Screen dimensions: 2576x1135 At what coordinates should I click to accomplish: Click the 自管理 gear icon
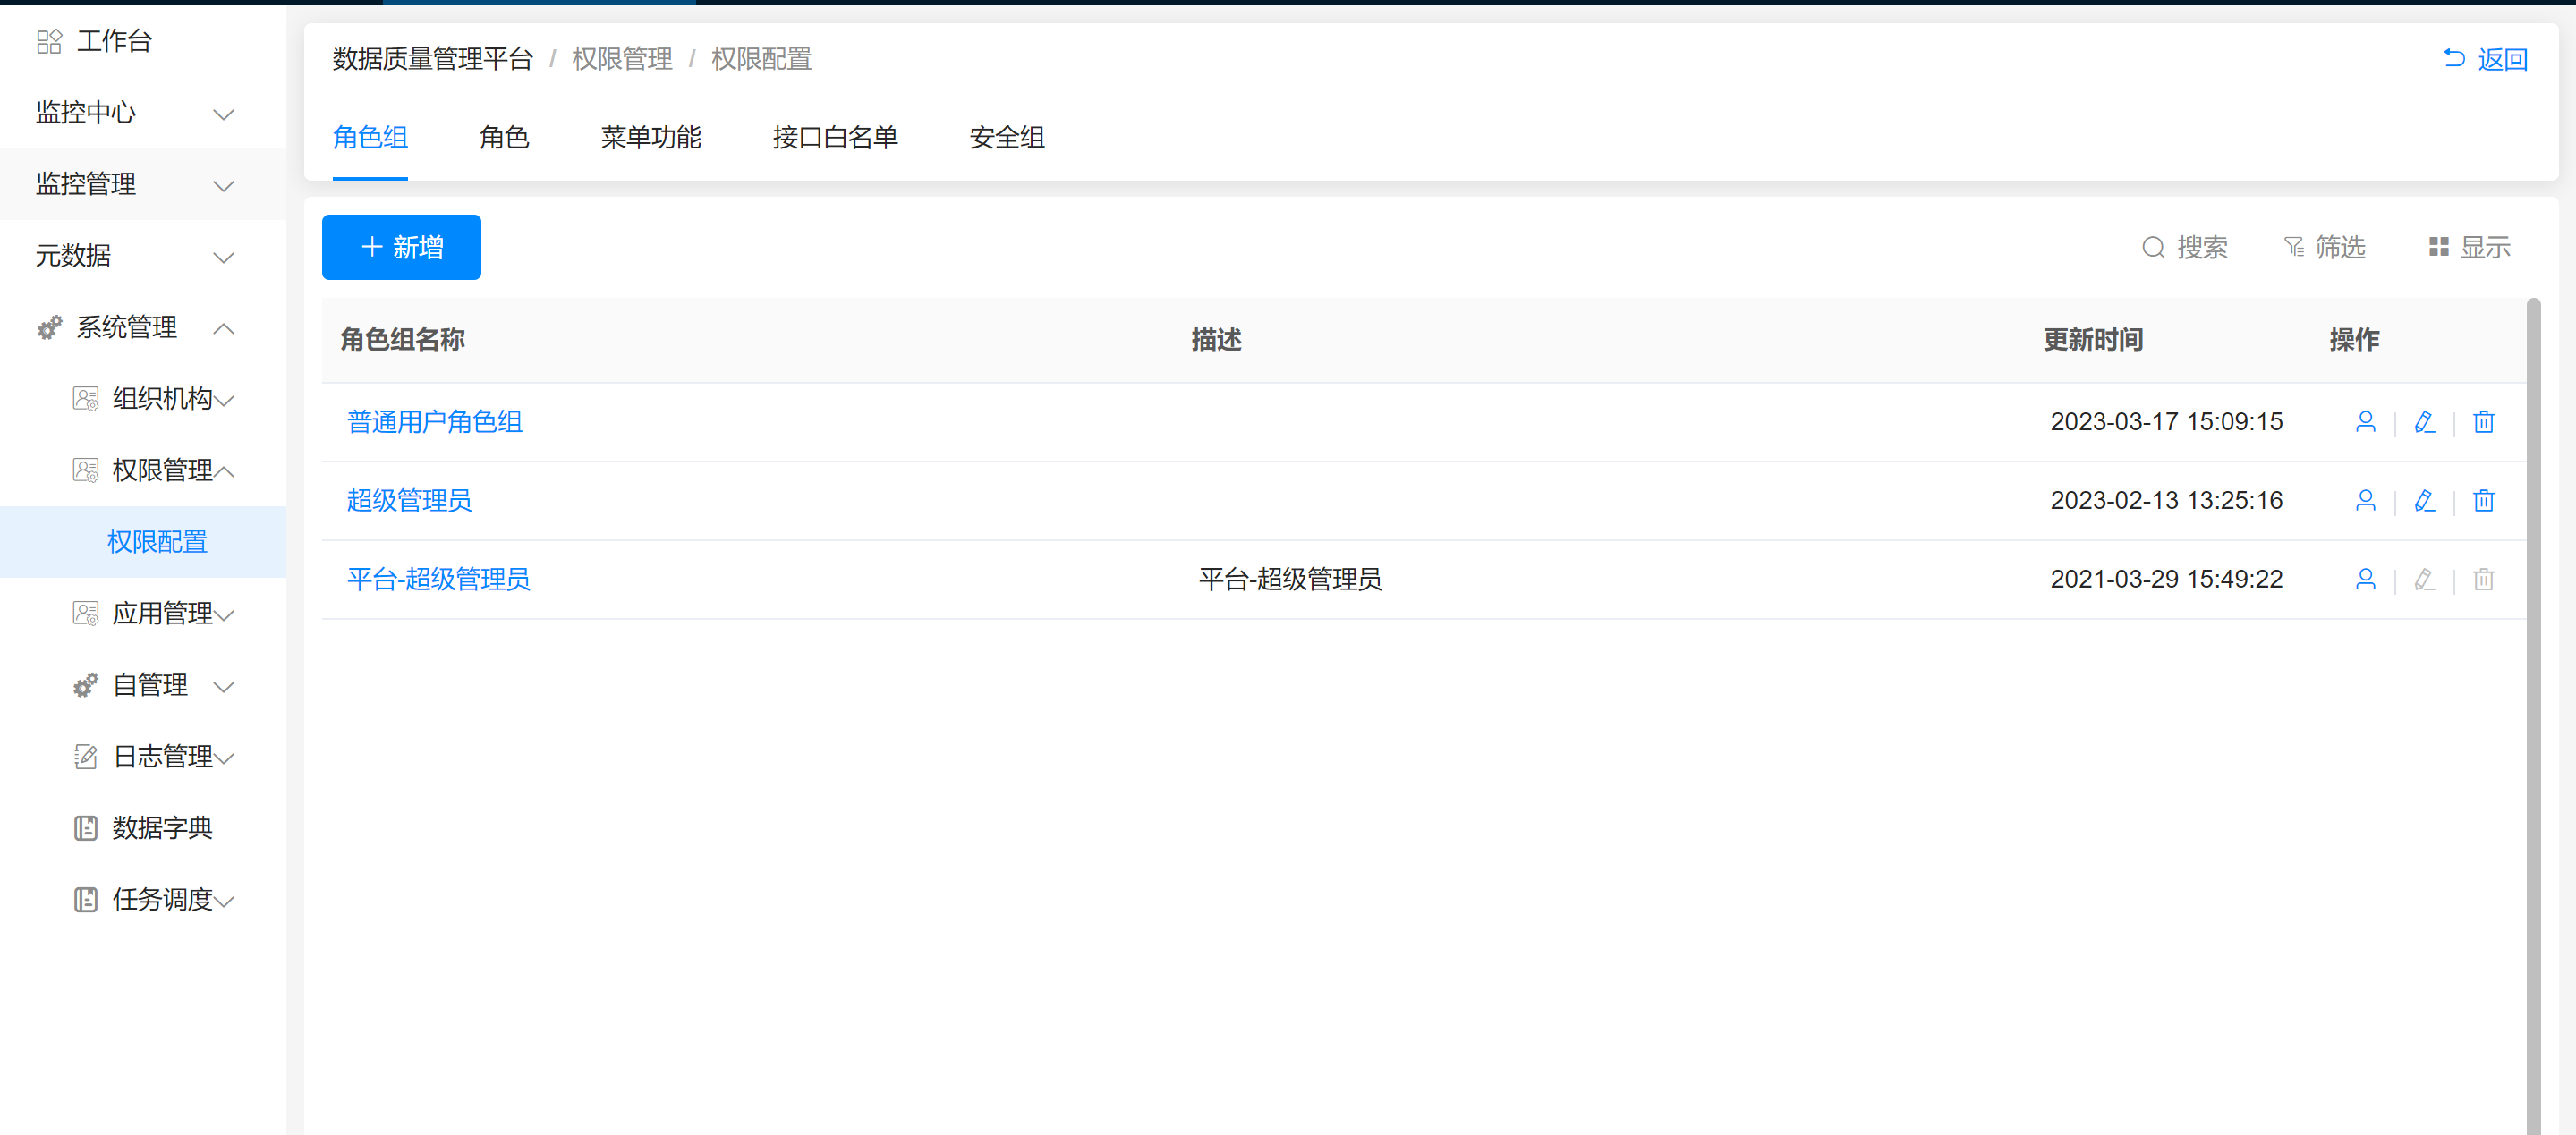pos(86,685)
